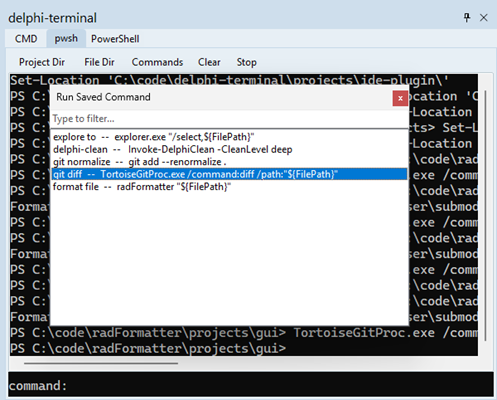Screen dimensions: 497x400
Task: Click the terminal vertical scrollbar
Action: [485, 215]
